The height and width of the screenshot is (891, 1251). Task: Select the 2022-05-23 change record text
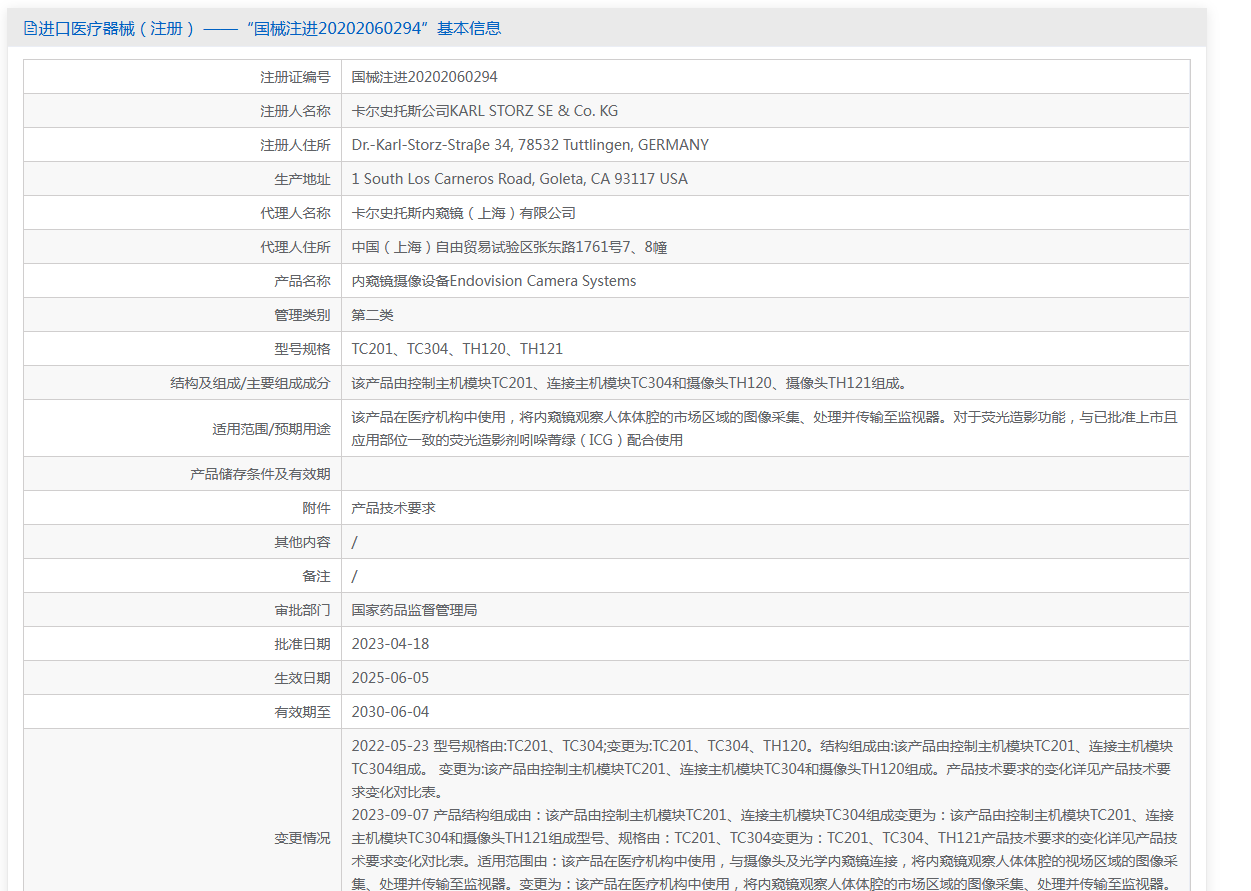coord(762,769)
